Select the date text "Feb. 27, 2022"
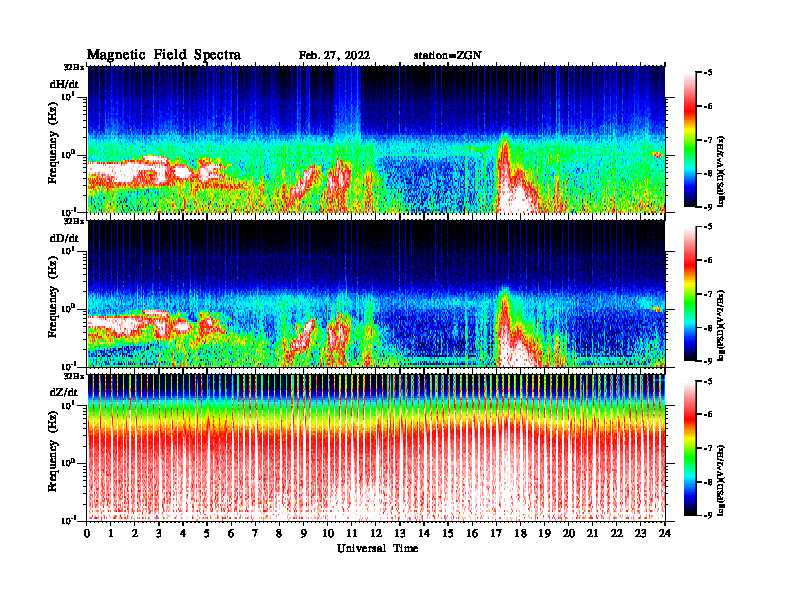This screenshot has height=612, width=792. coord(334,56)
